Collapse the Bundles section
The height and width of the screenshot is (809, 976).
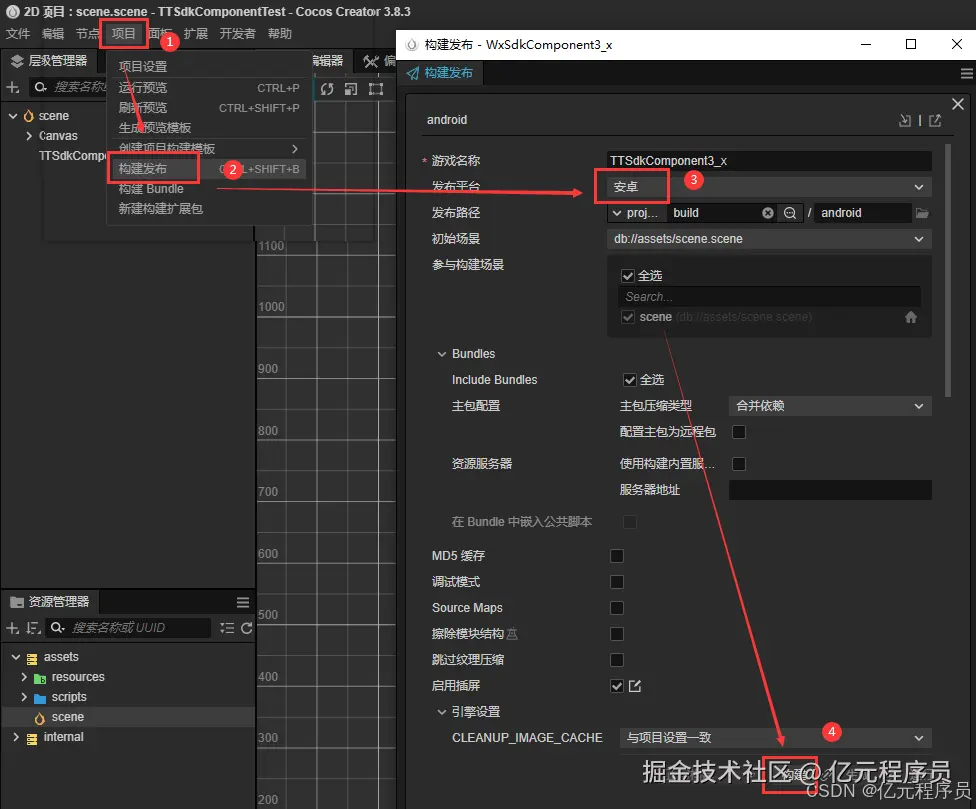tap(442, 354)
